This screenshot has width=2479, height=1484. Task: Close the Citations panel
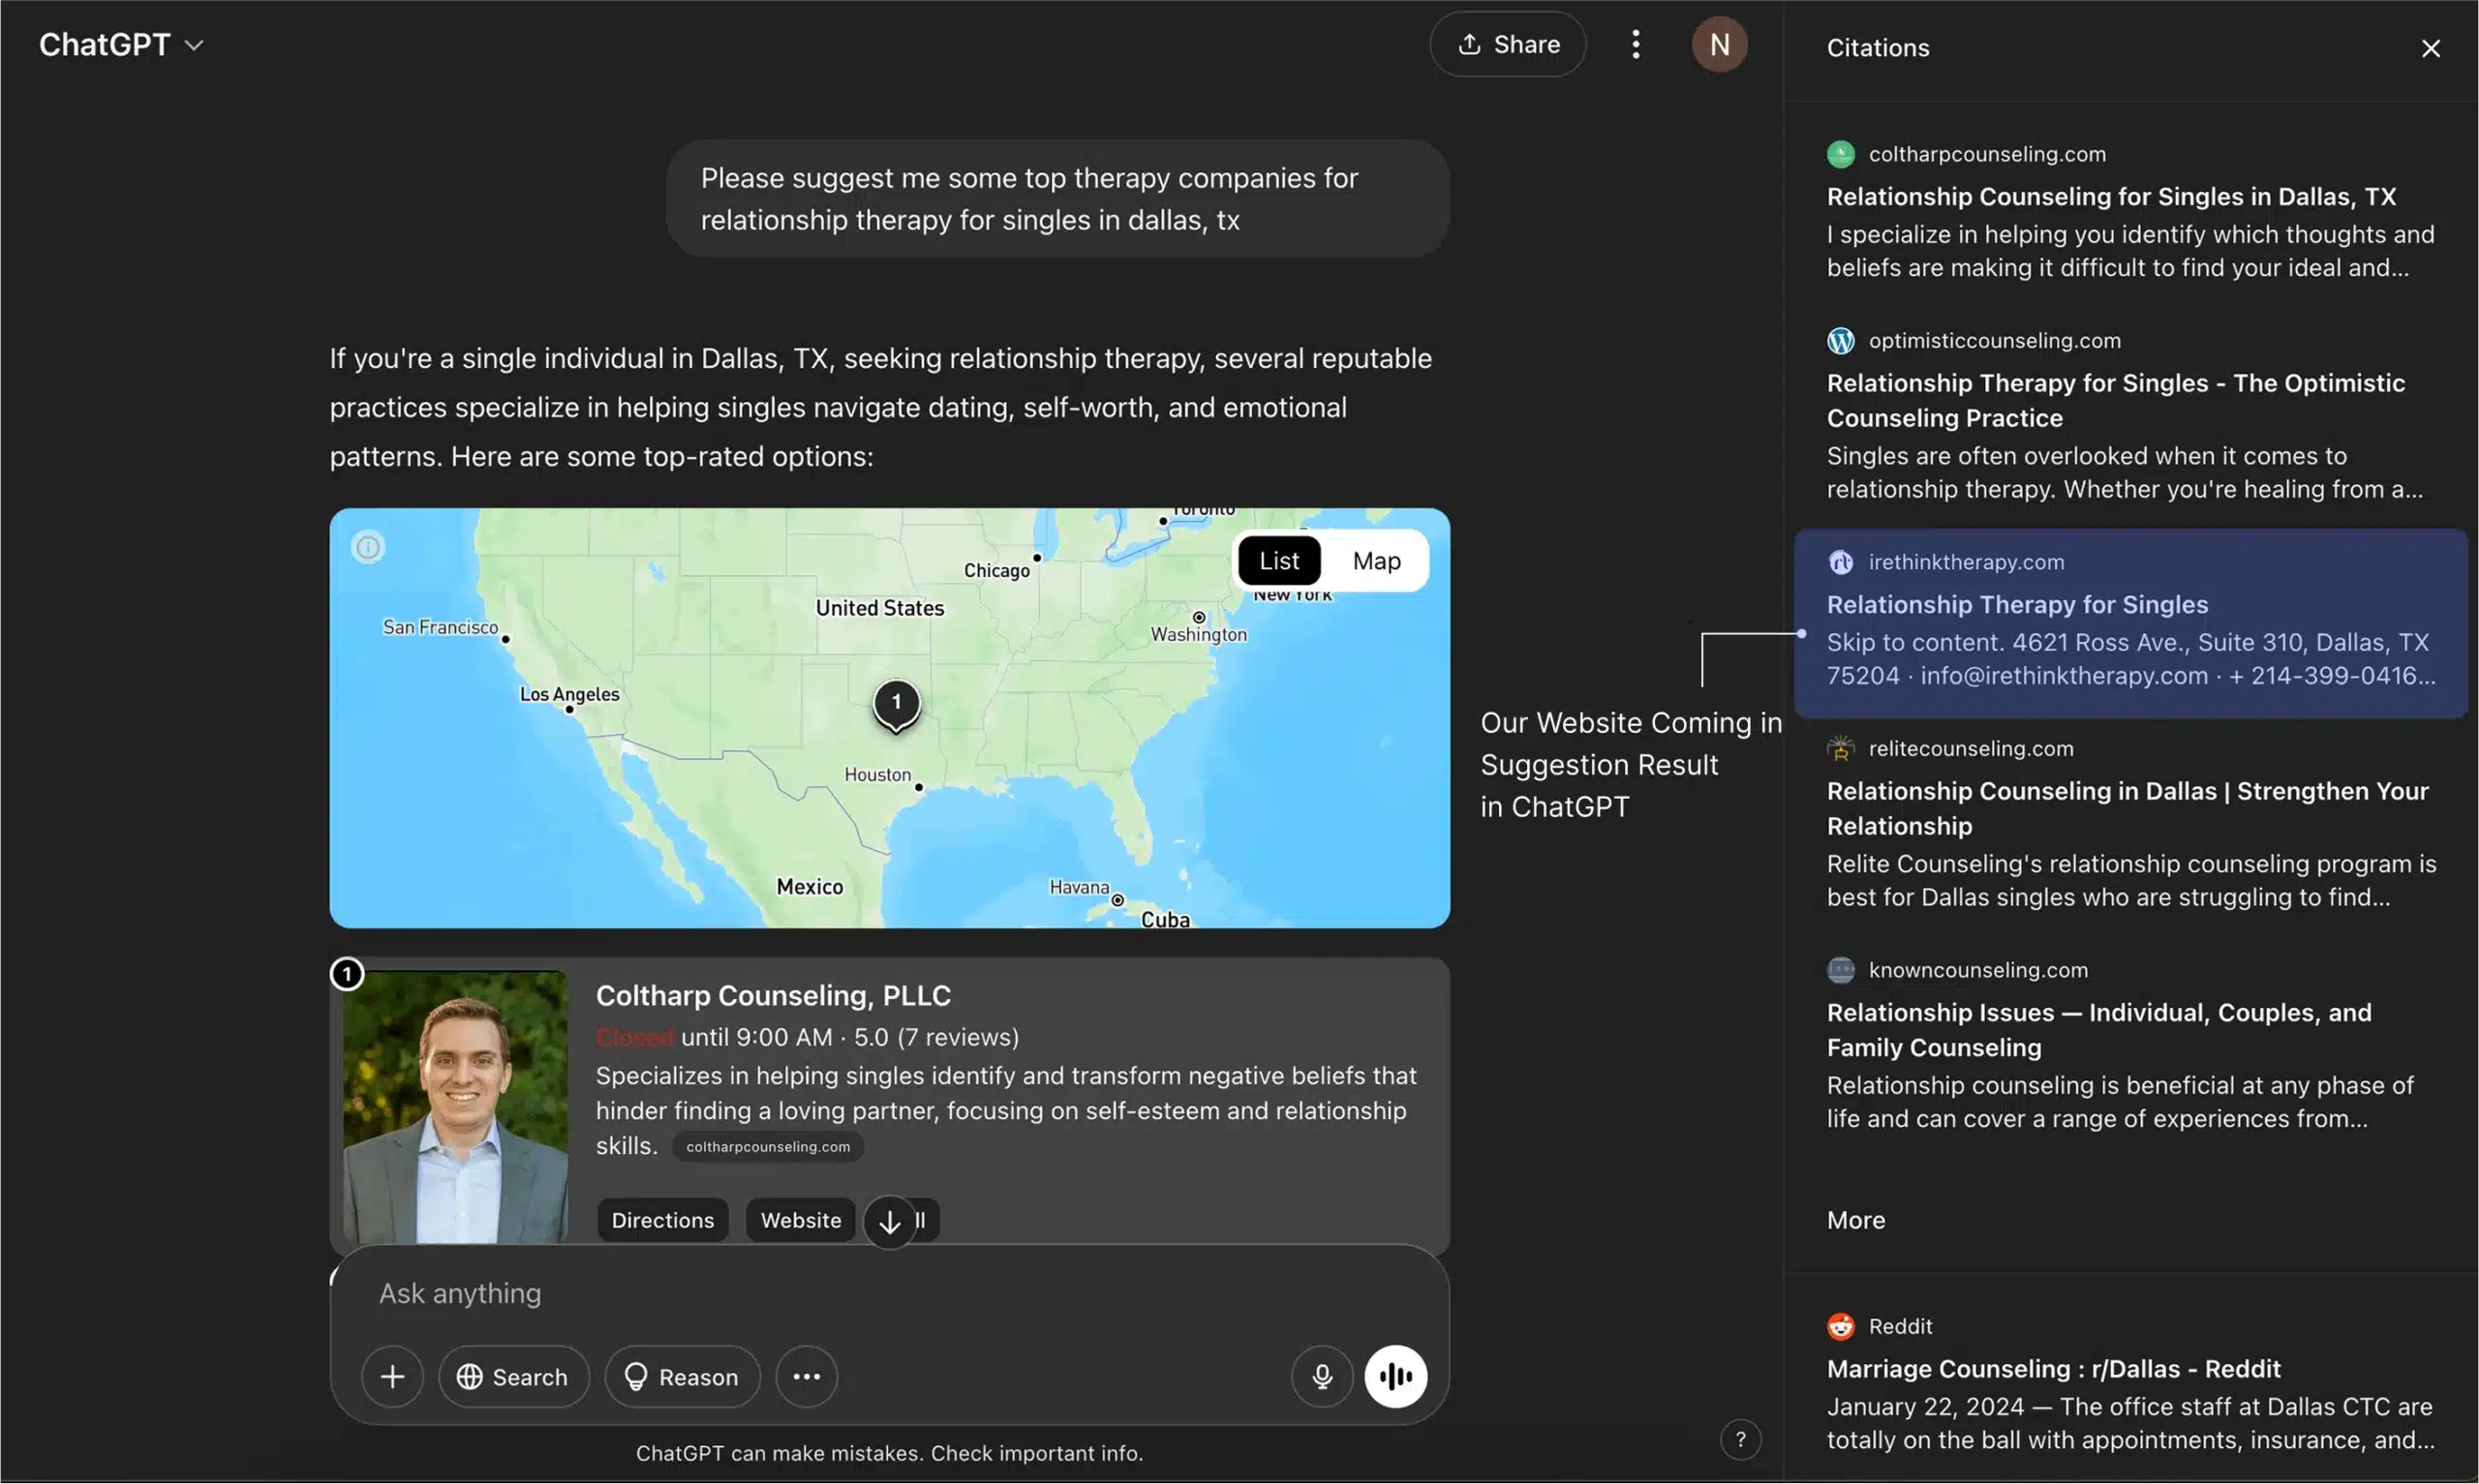[2430, 48]
